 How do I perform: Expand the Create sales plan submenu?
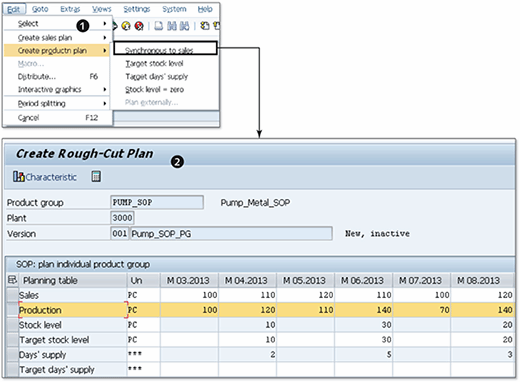57,38
